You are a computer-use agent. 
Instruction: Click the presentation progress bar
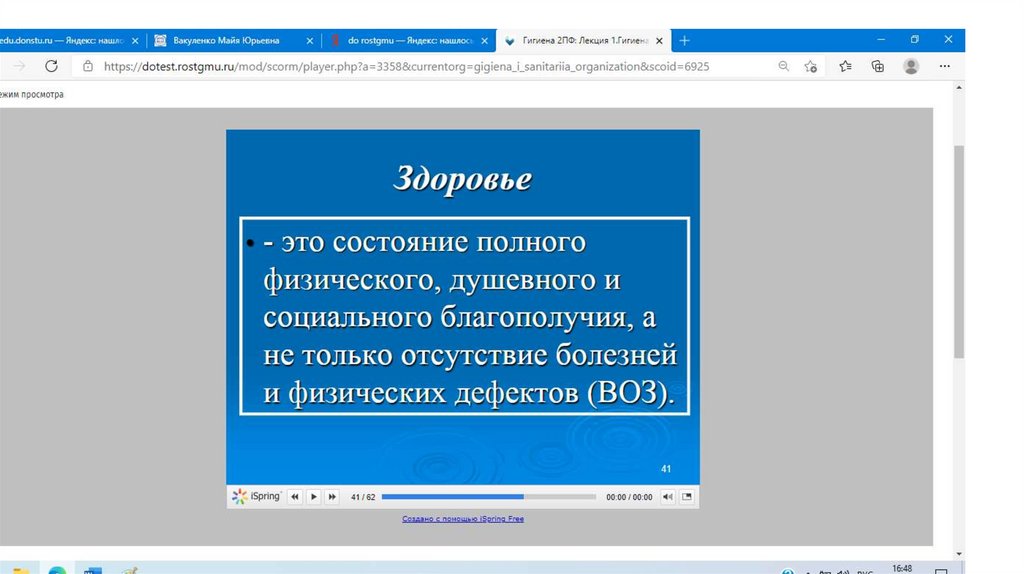coord(488,496)
